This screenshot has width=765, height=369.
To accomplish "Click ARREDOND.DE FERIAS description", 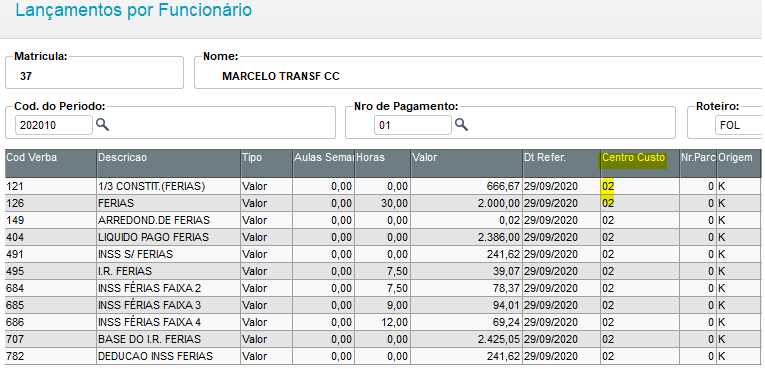I will pyautogui.click(x=169, y=220).
